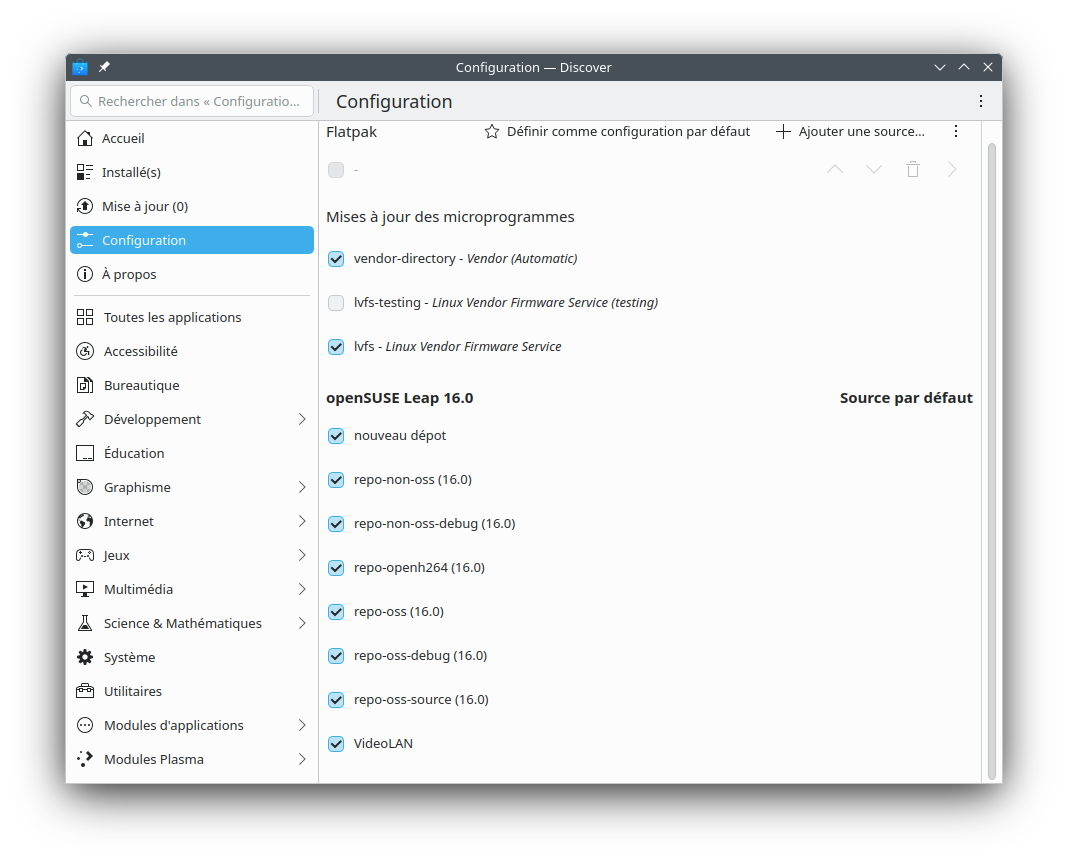Click the Accessibilité icon in sidebar
Viewport: 1068px width, 861px height.
[85, 351]
